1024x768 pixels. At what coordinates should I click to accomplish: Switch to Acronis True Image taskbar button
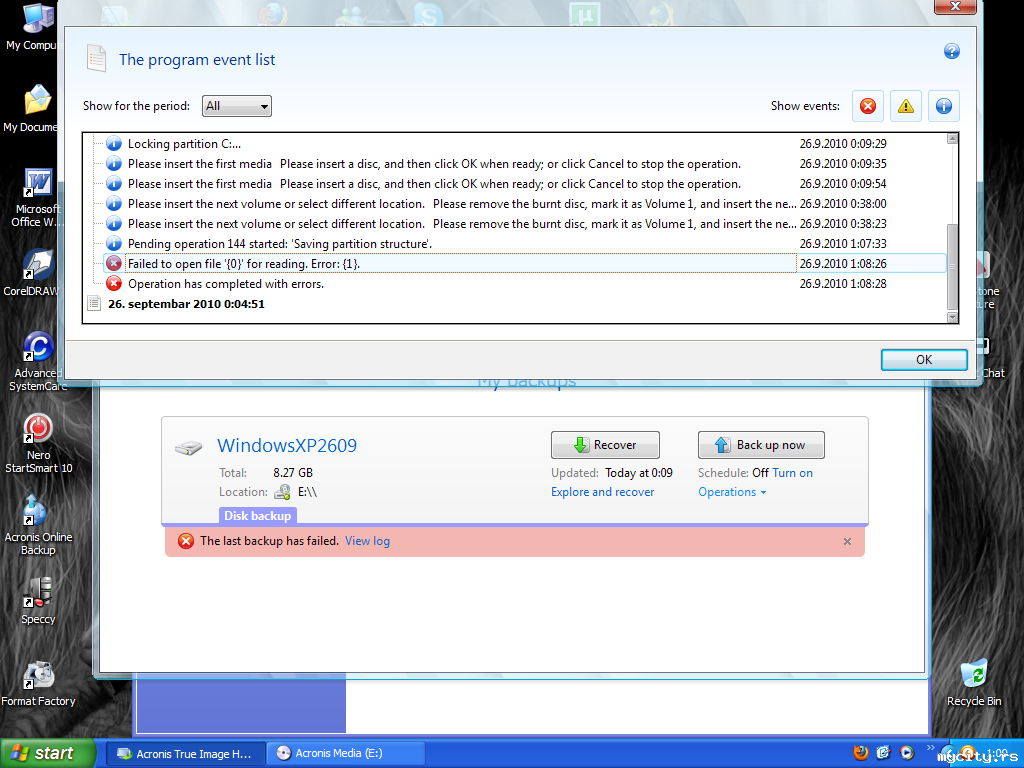coord(185,754)
